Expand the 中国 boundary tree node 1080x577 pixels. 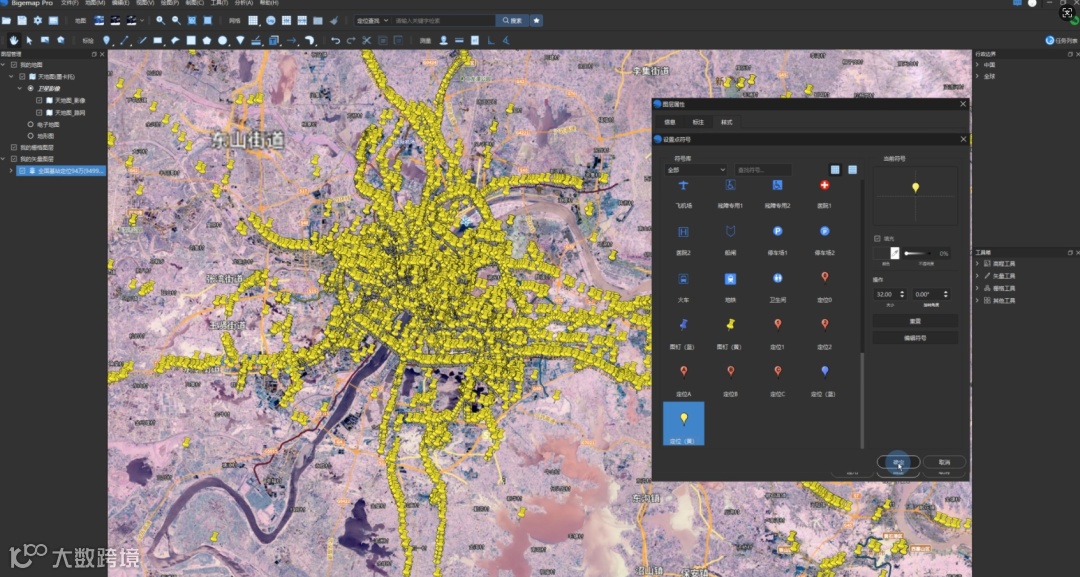pyautogui.click(x=978, y=64)
